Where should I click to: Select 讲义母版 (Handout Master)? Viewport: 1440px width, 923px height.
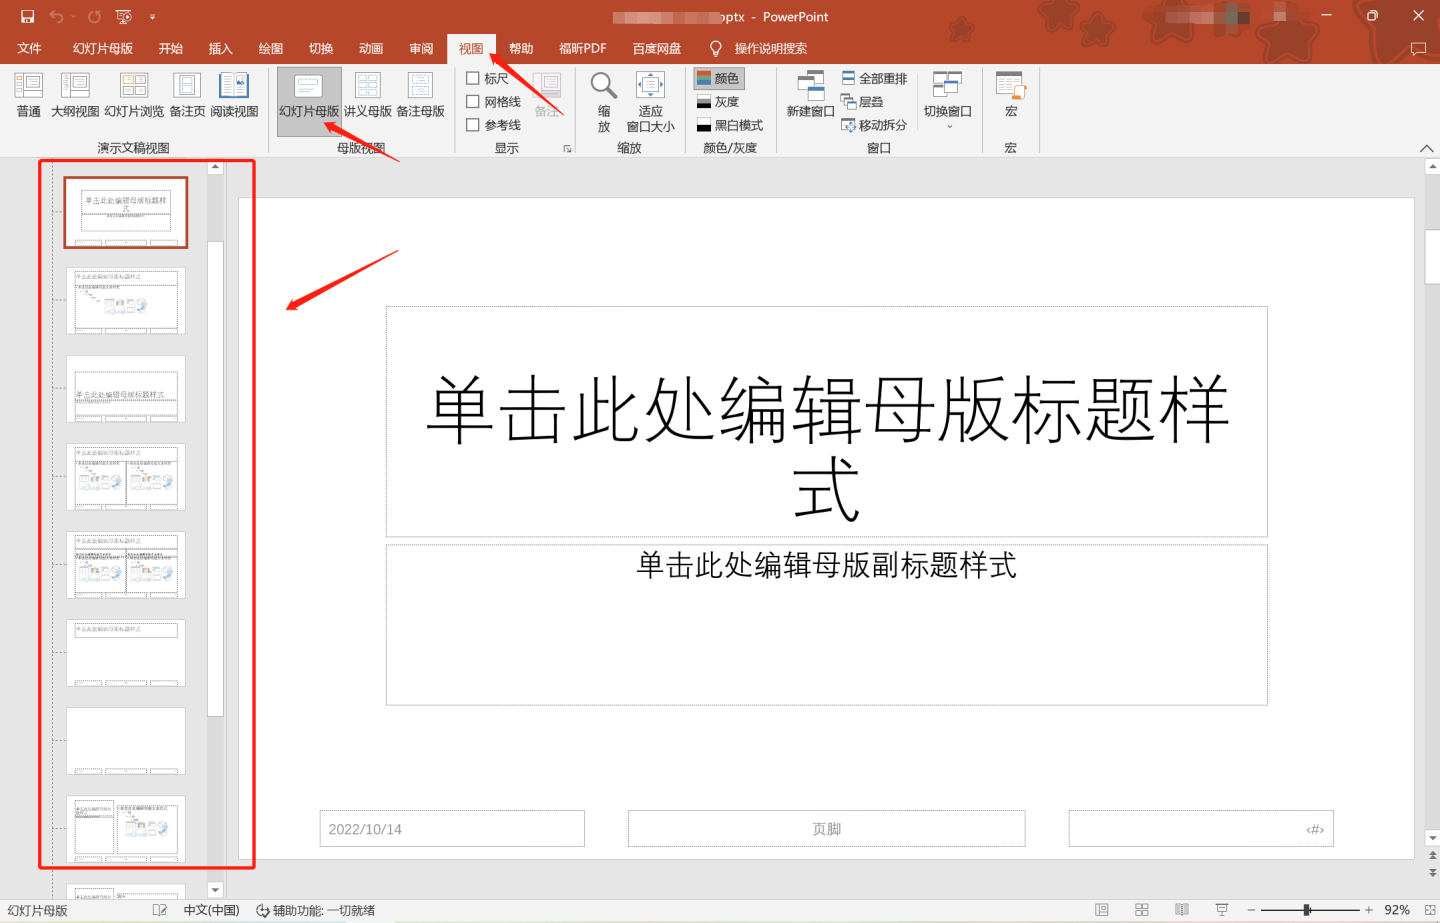[368, 97]
